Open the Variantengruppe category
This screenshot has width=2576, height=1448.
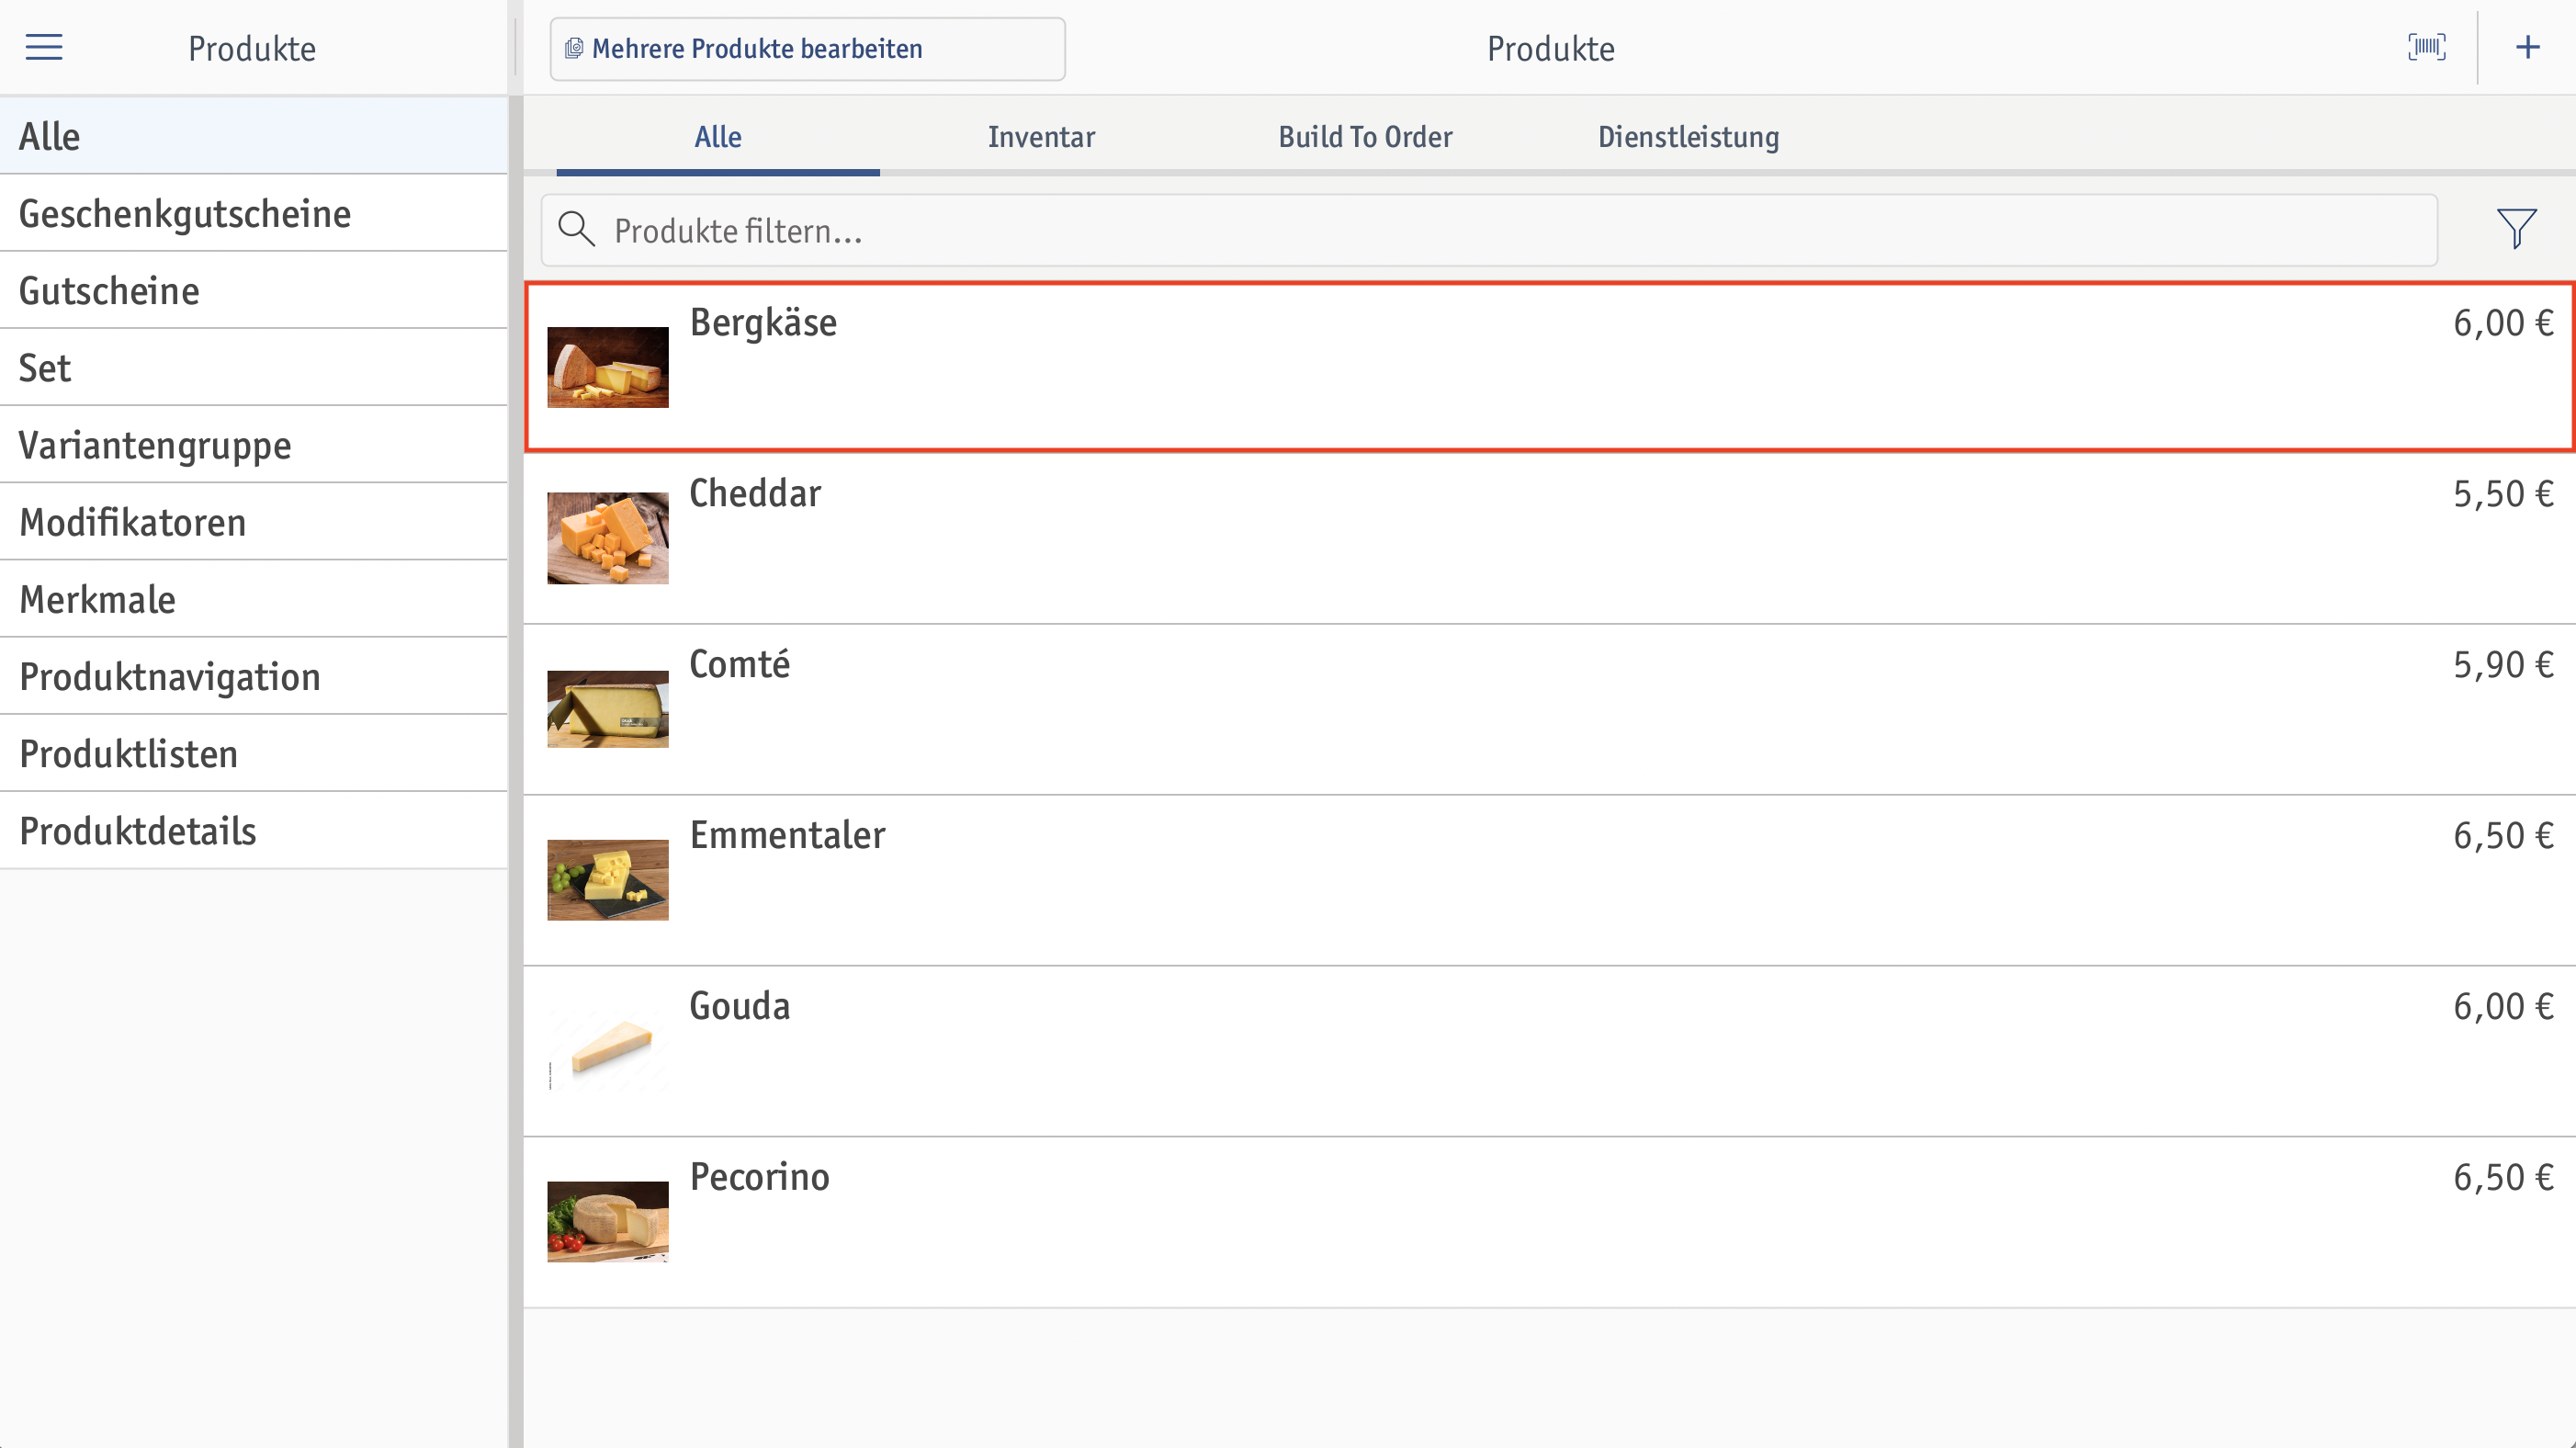click(x=254, y=445)
